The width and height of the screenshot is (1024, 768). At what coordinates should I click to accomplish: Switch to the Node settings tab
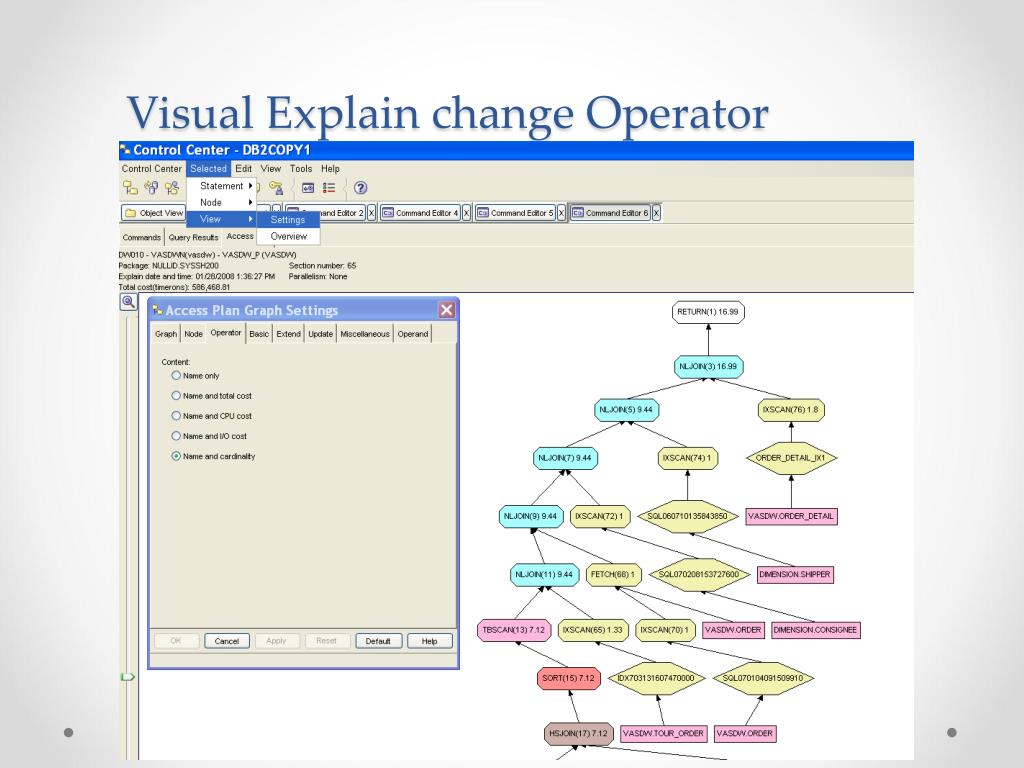(x=193, y=334)
